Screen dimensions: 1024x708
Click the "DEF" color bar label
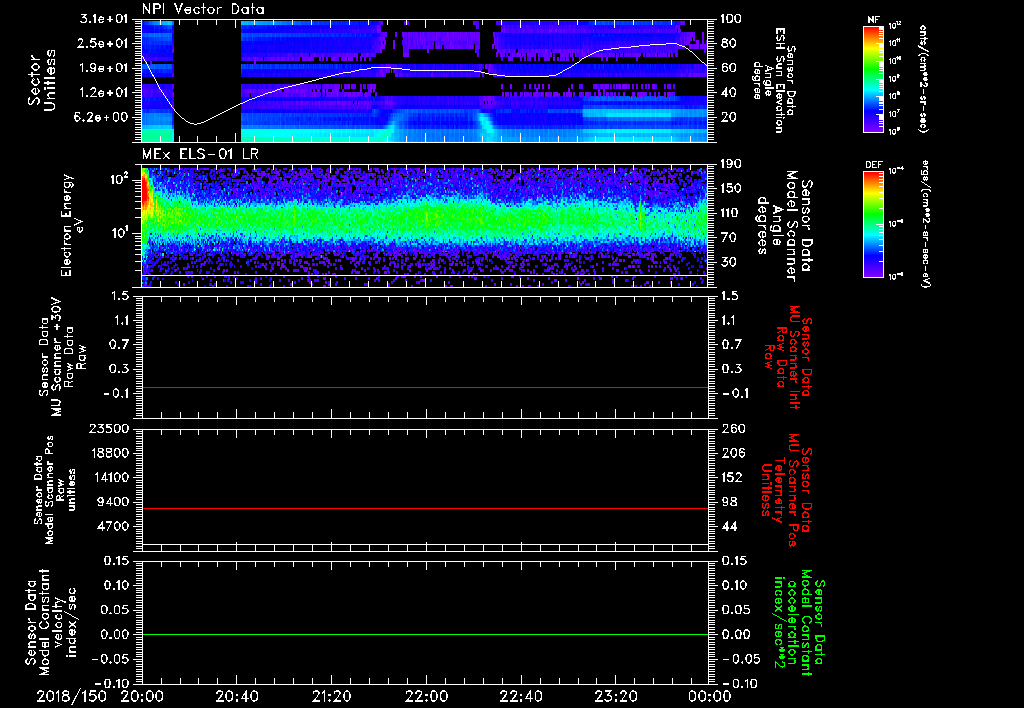(874, 165)
